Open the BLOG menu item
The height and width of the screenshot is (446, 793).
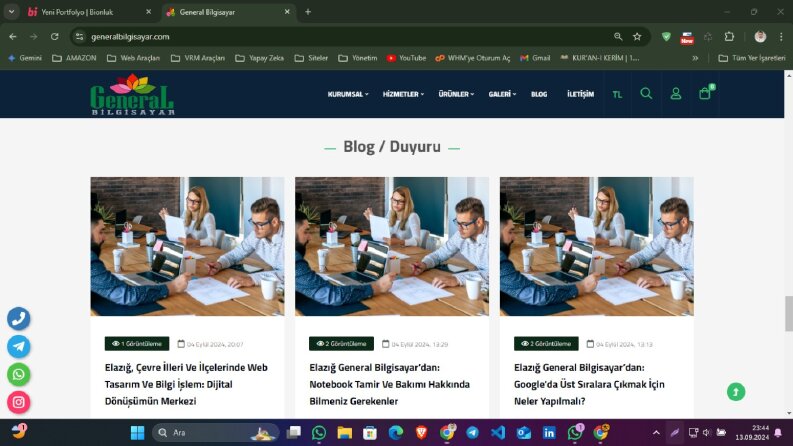pyautogui.click(x=539, y=94)
